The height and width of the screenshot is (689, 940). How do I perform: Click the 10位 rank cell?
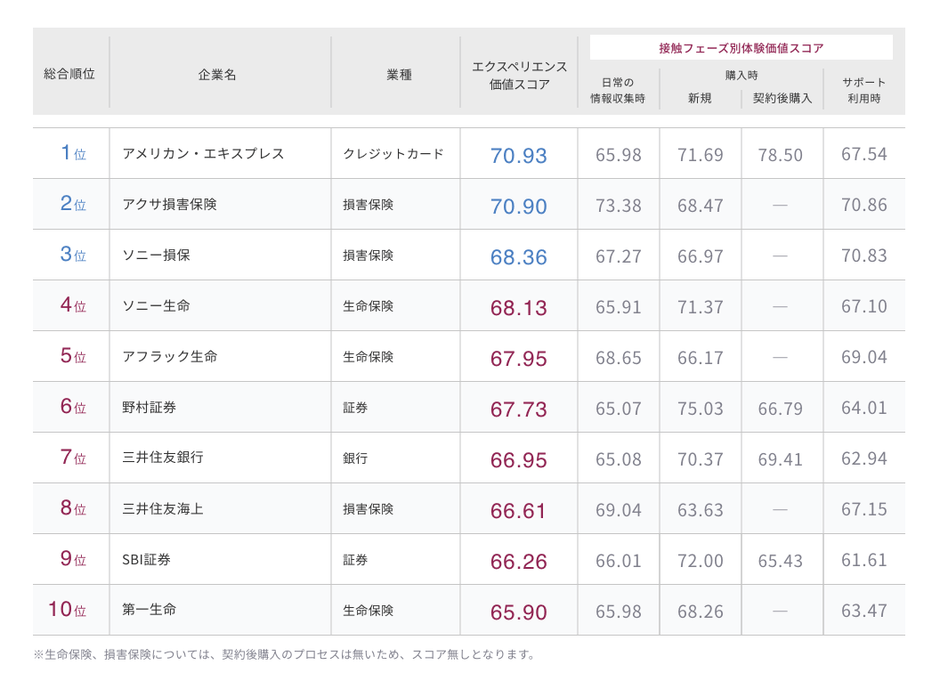[x=68, y=609]
